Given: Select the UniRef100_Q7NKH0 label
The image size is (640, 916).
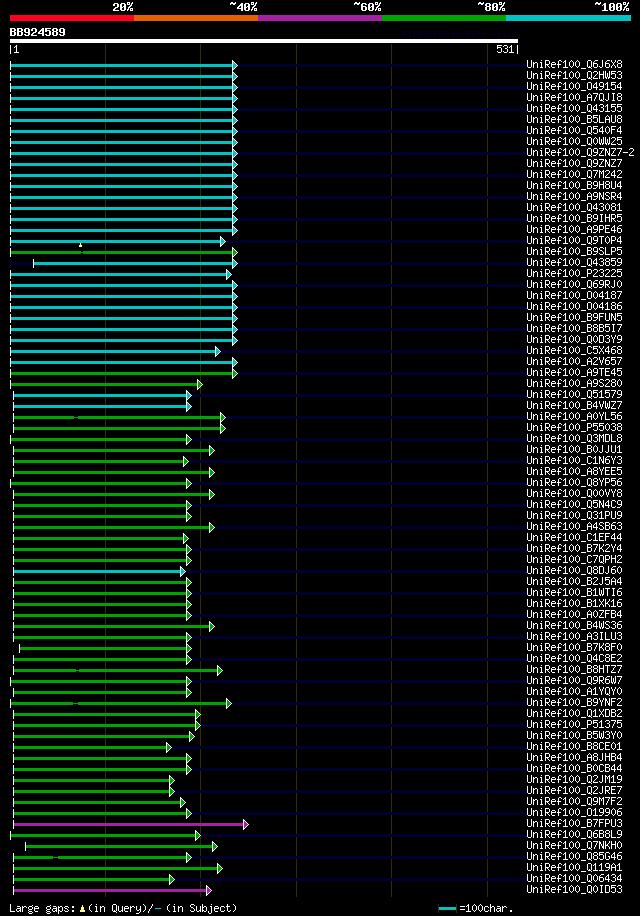Looking at the screenshot, I should 574,846.
